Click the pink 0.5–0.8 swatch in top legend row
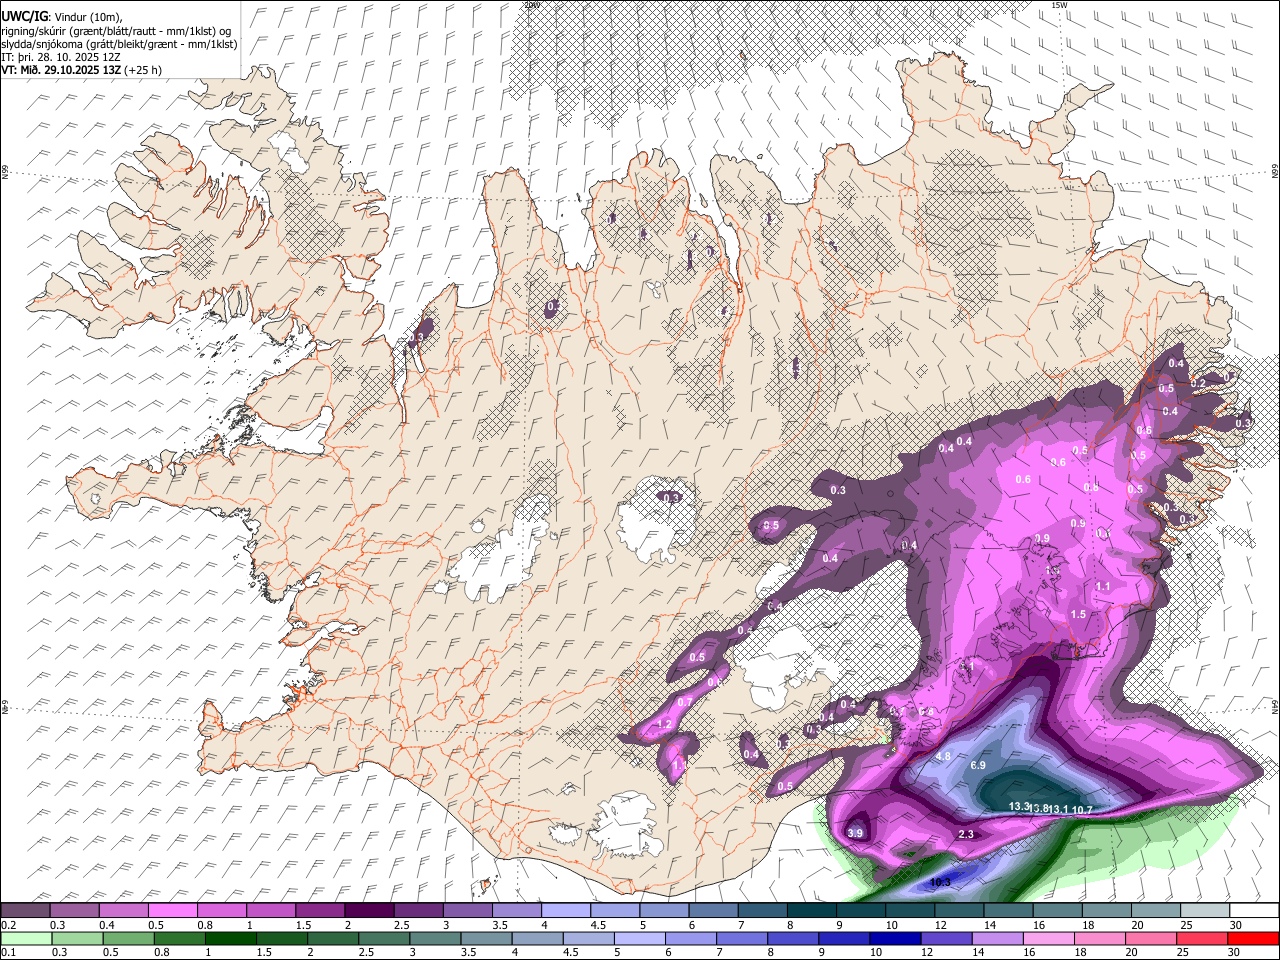 tap(172, 911)
